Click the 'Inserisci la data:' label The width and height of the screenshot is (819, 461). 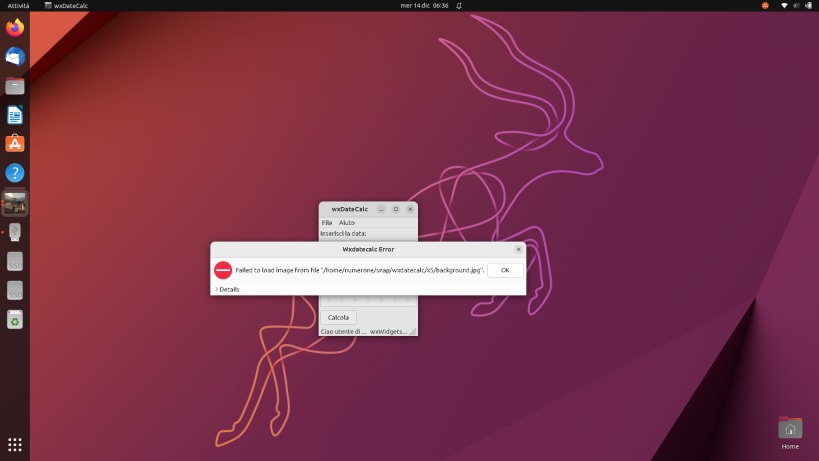[343, 233]
